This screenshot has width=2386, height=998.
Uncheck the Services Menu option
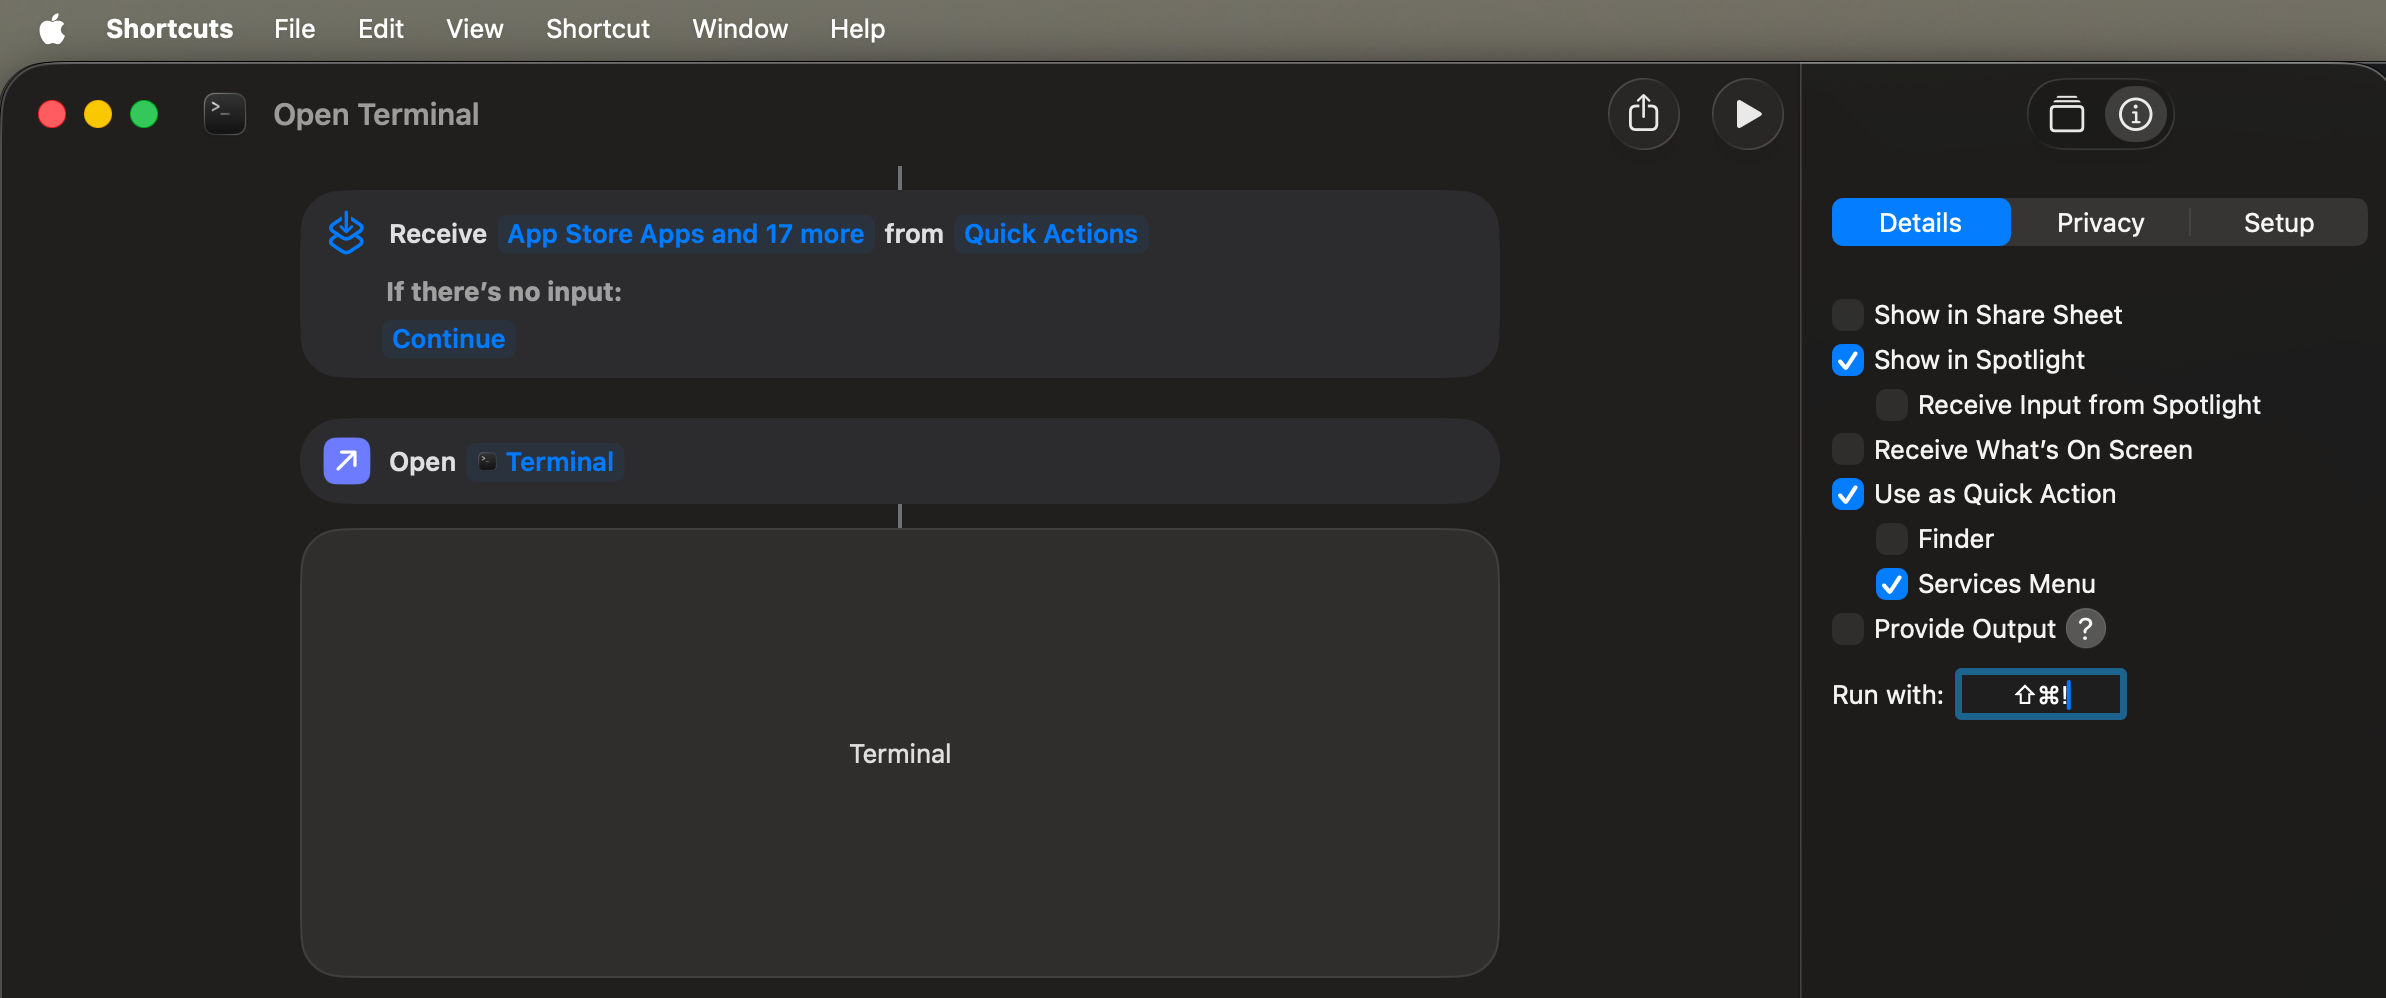pyautogui.click(x=1891, y=584)
